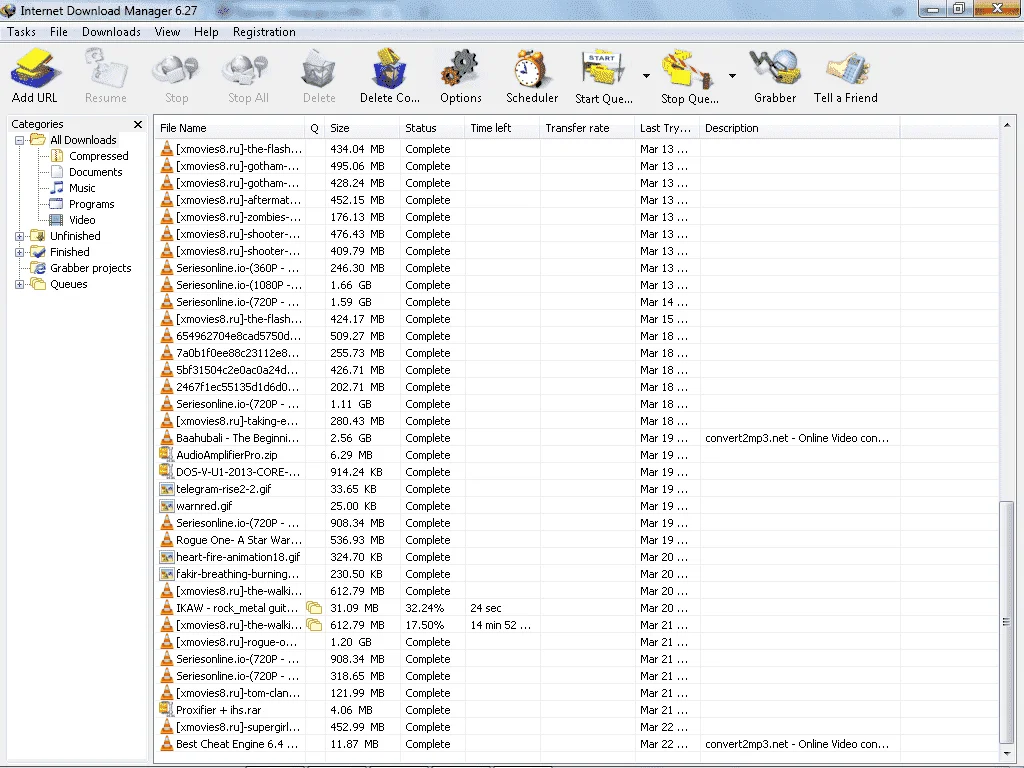Click archive icon of Proxifier + ihs.rar
Screen dimensions: 1024x768
(x=167, y=709)
